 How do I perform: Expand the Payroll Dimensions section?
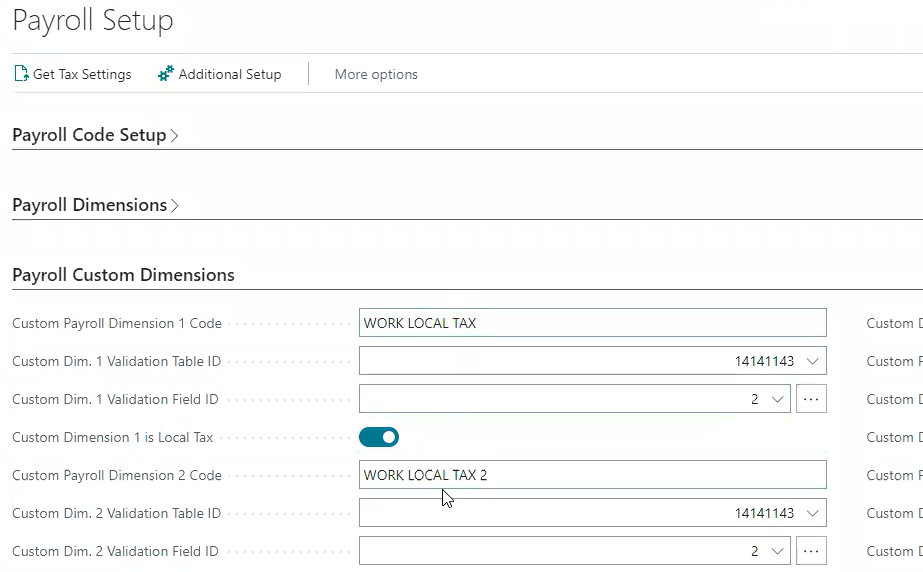(89, 205)
